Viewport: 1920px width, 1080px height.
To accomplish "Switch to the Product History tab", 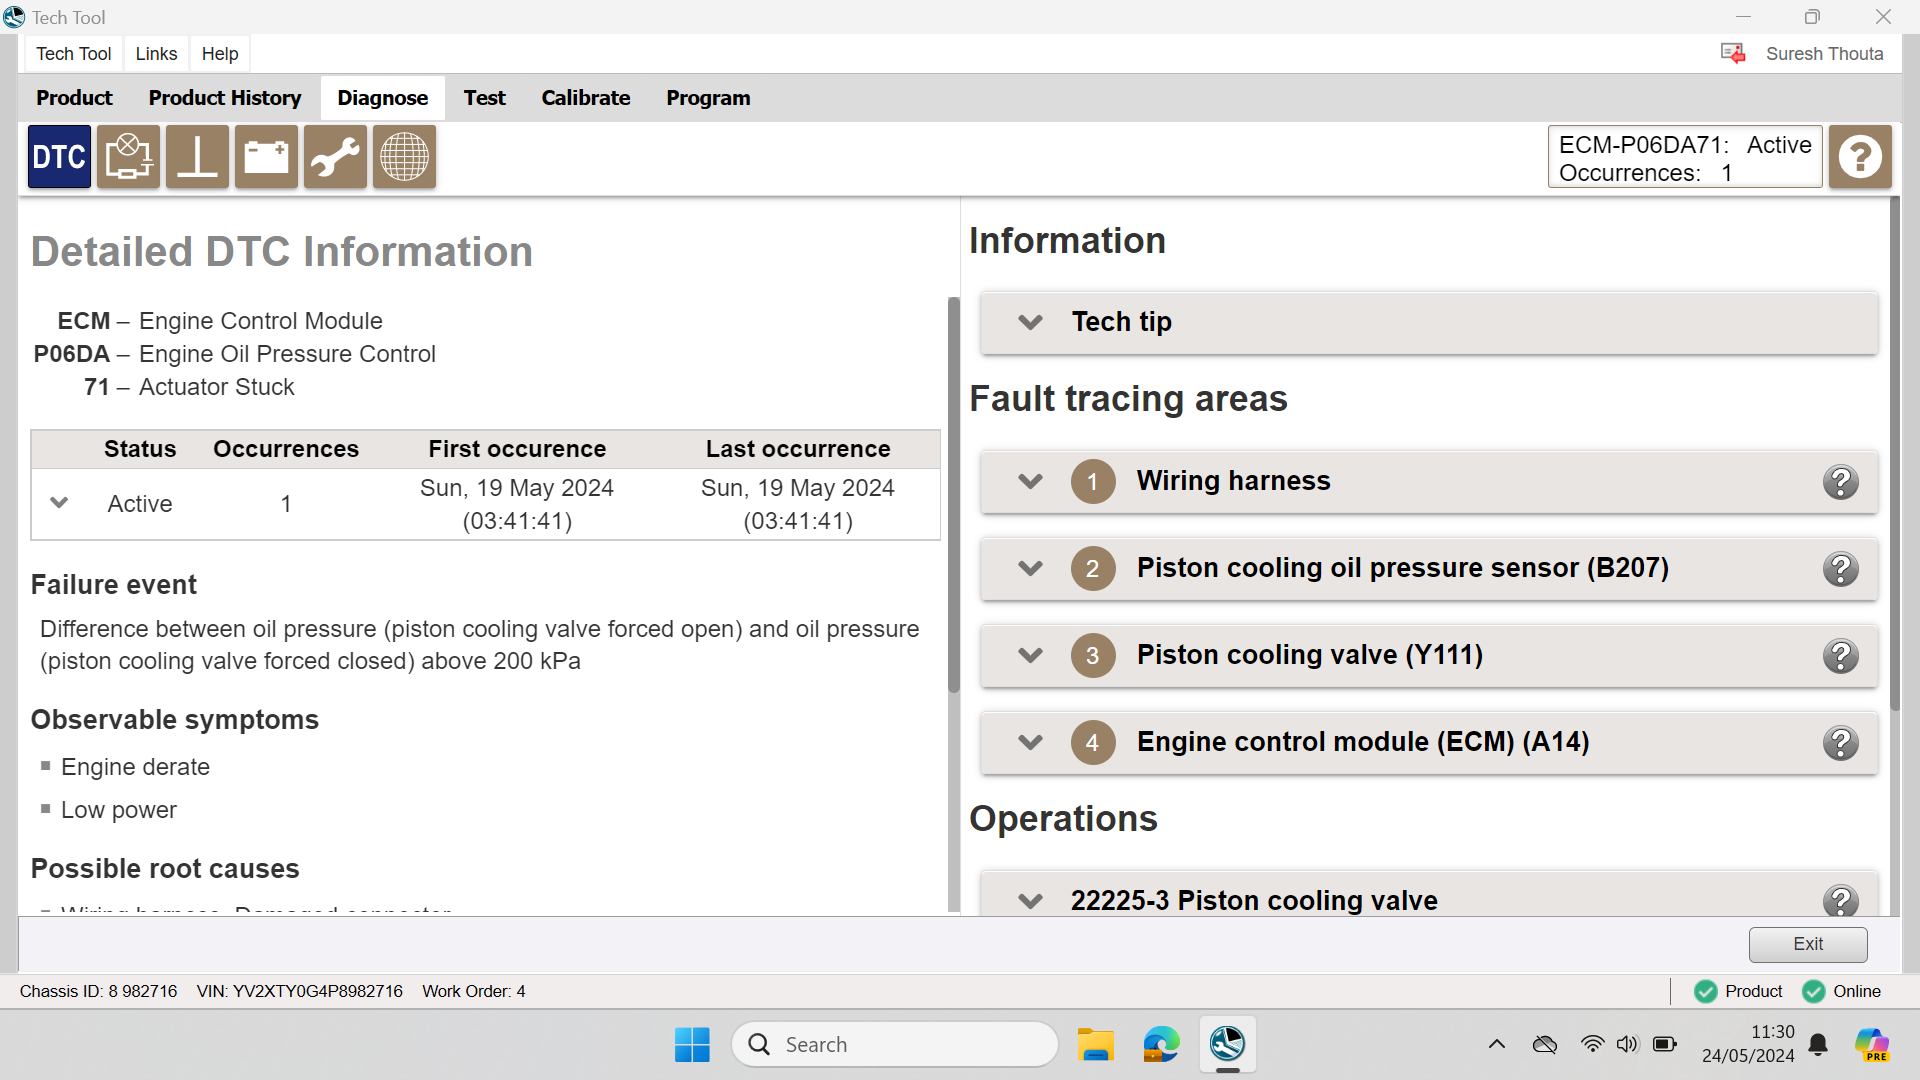I will tap(225, 98).
